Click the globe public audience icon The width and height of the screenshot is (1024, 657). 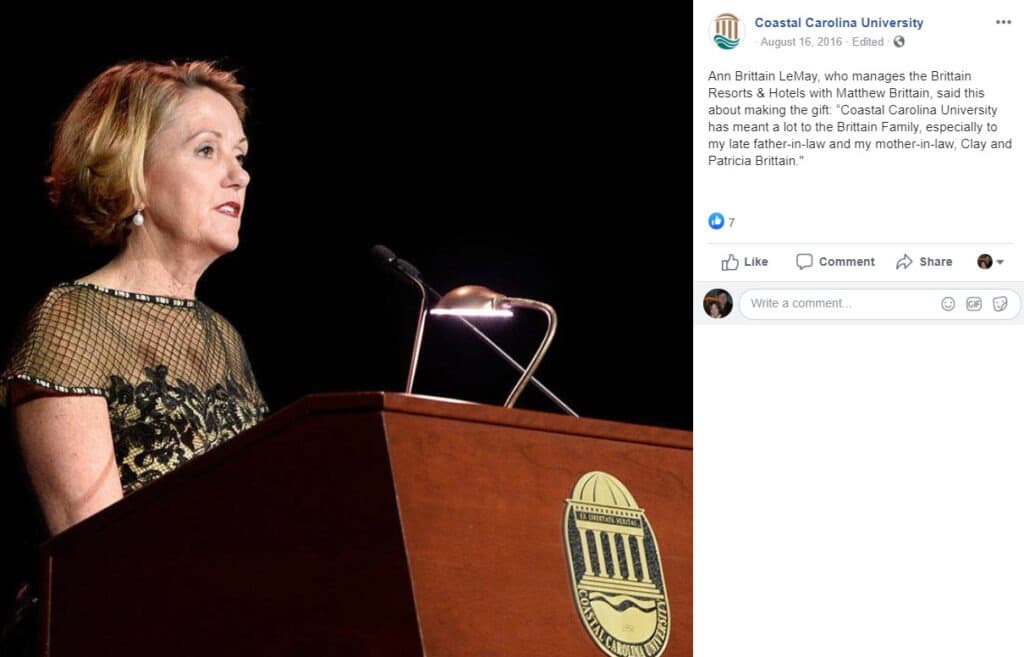pyautogui.click(x=899, y=42)
